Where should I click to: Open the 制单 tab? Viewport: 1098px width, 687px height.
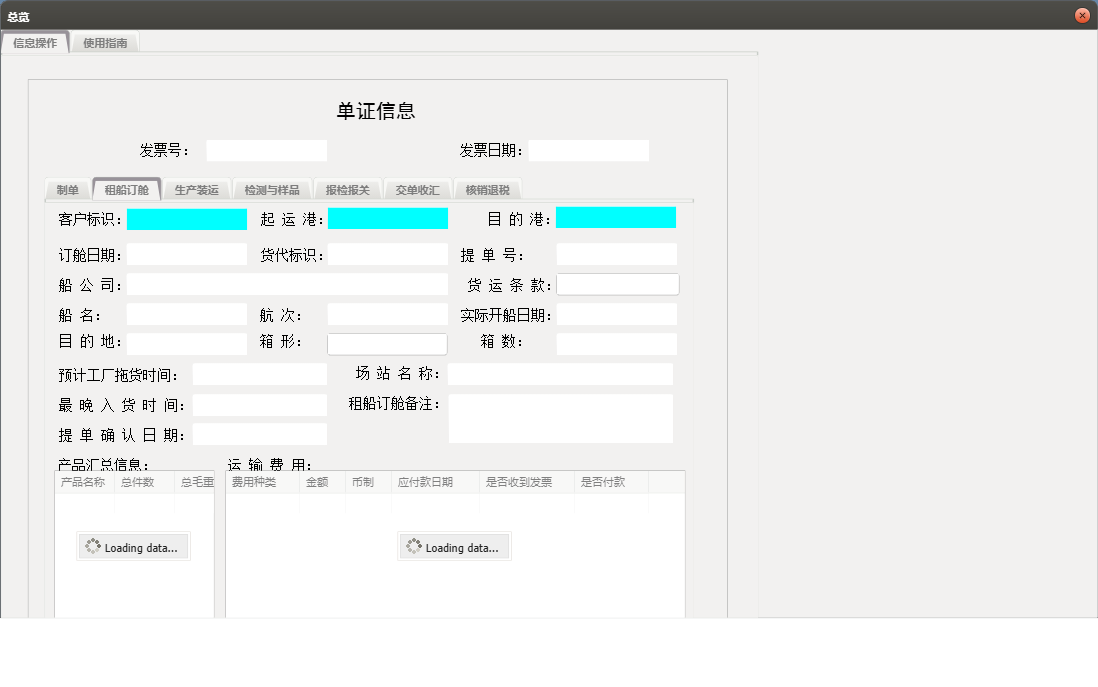[67, 188]
